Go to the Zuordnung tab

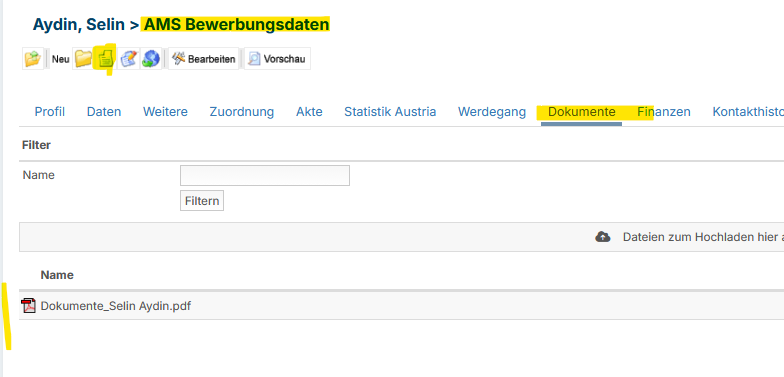pyautogui.click(x=242, y=112)
